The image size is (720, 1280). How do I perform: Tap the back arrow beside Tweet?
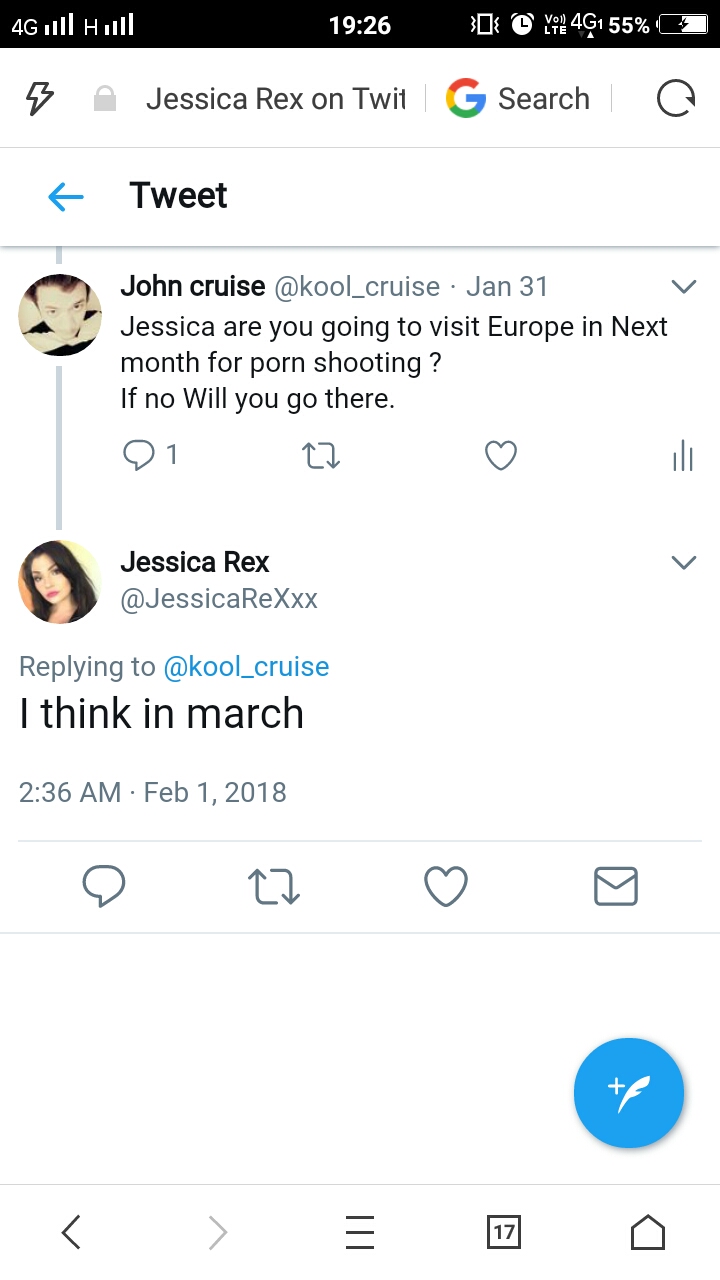click(66, 197)
